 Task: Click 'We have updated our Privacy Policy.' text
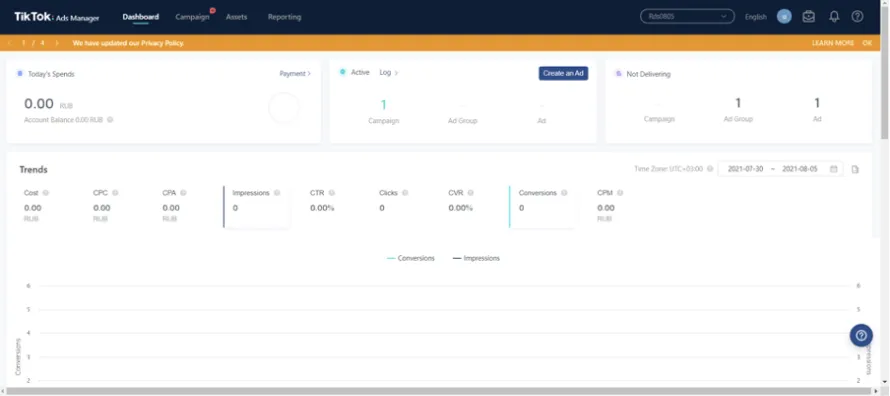click(x=128, y=43)
